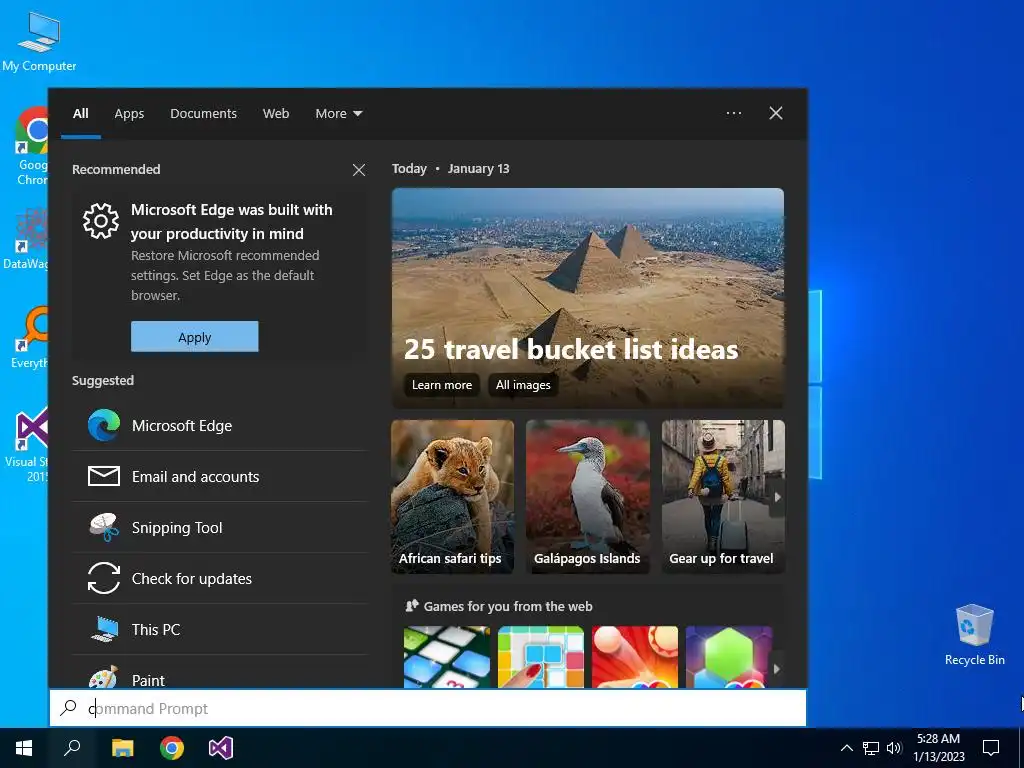1024x768 pixels.
Task: Open Microsoft Edge from suggested list
Action: click(x=219, y=426)
